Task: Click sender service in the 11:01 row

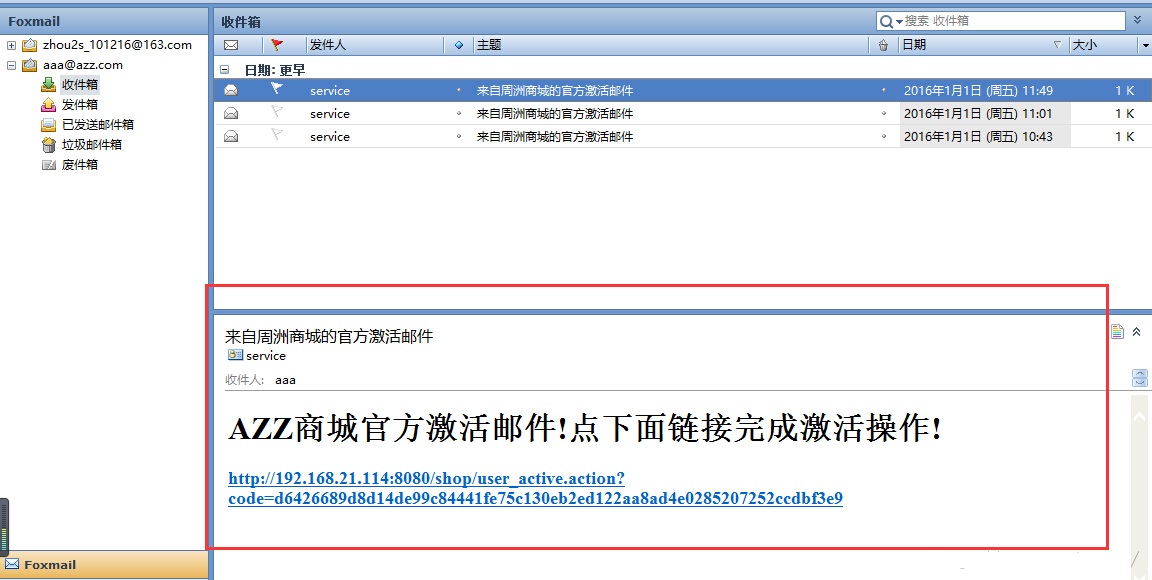Action: point(330,114)
